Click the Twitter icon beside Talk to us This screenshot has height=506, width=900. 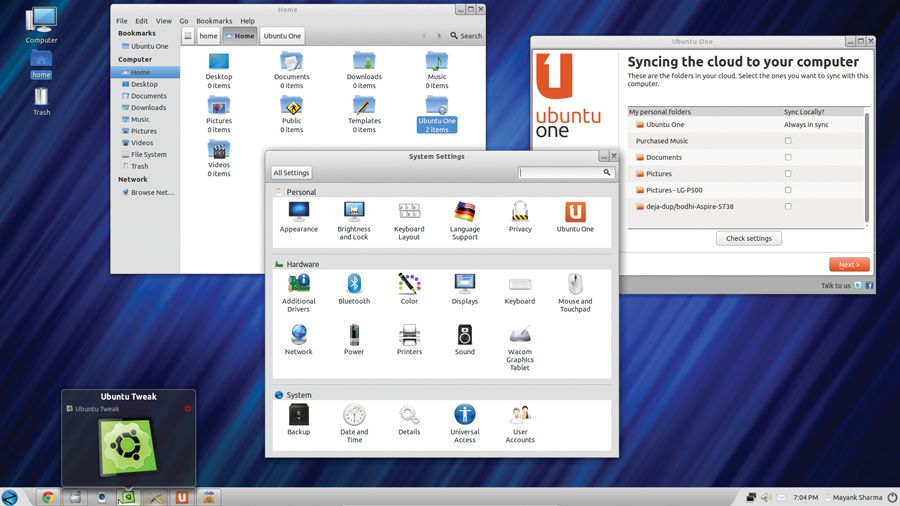pos(858,285)
